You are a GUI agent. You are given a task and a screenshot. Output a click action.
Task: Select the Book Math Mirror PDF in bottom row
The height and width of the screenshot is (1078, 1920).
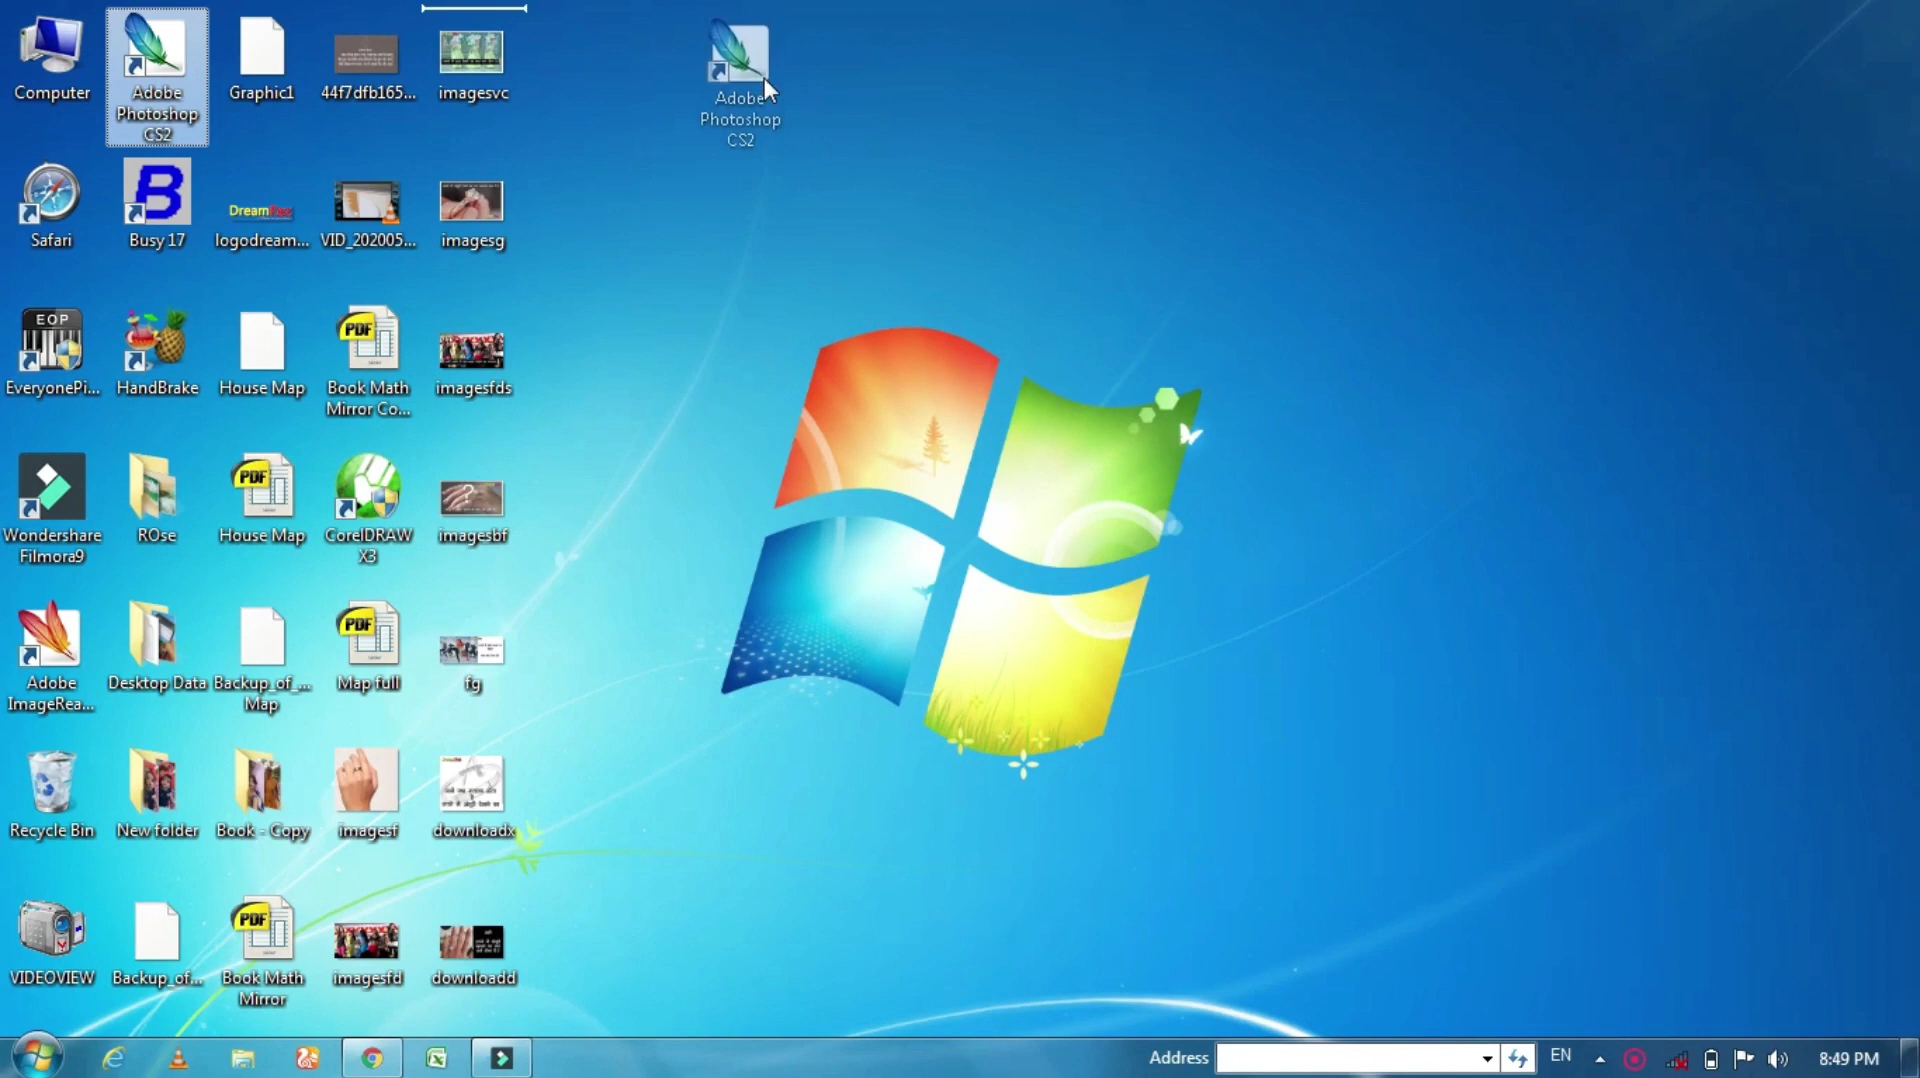point(262,953)
